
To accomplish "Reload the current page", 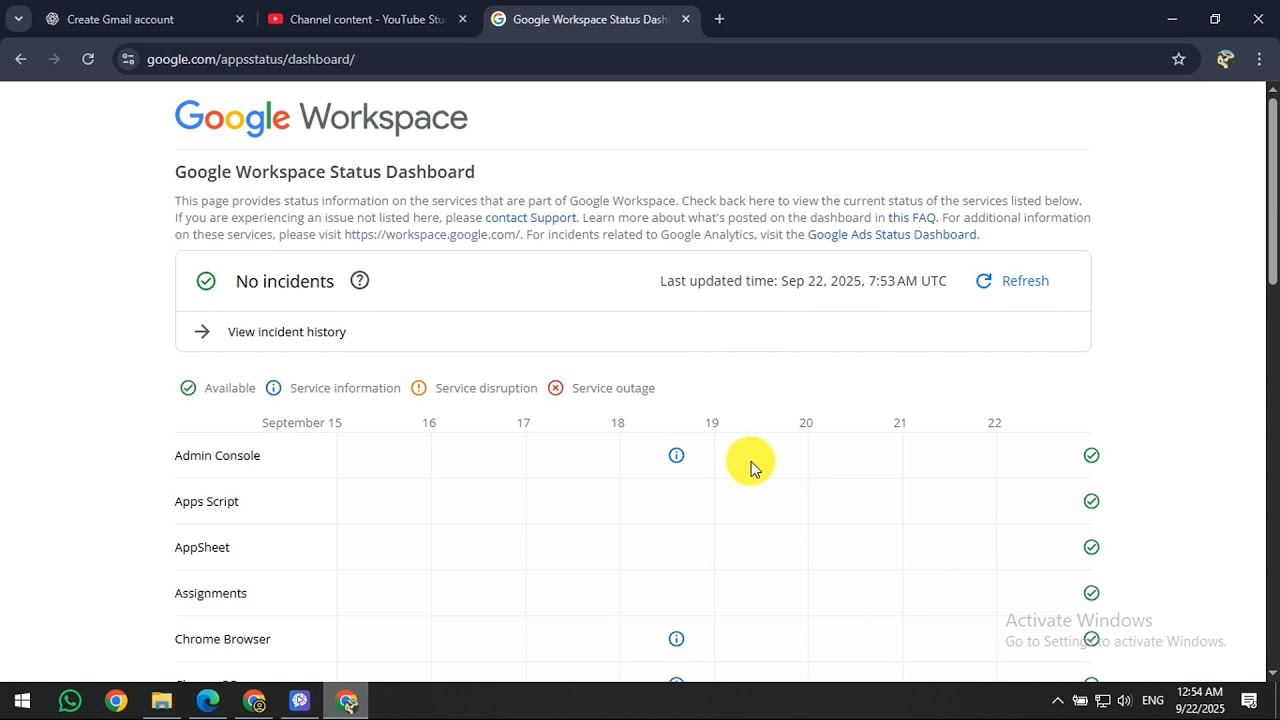I will [88, 59].
